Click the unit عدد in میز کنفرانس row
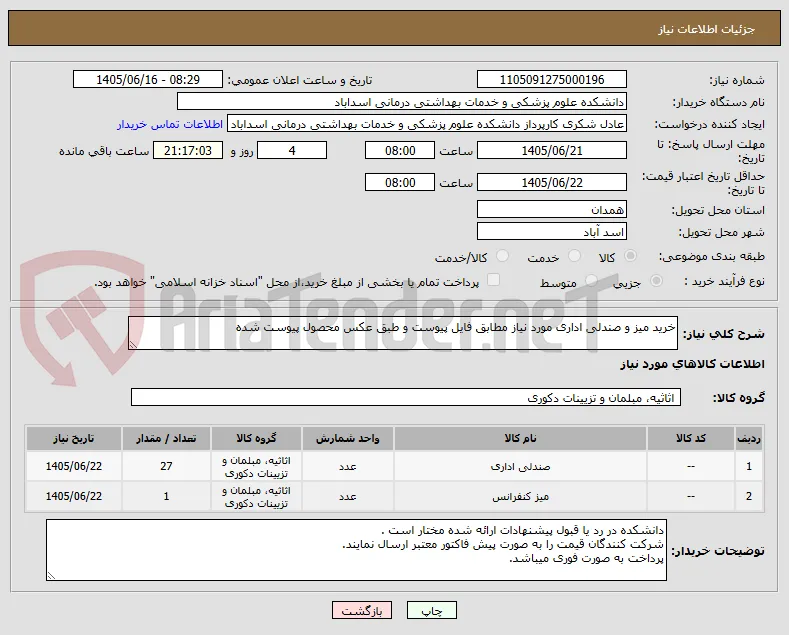789x635 pixels. [348, 497]
